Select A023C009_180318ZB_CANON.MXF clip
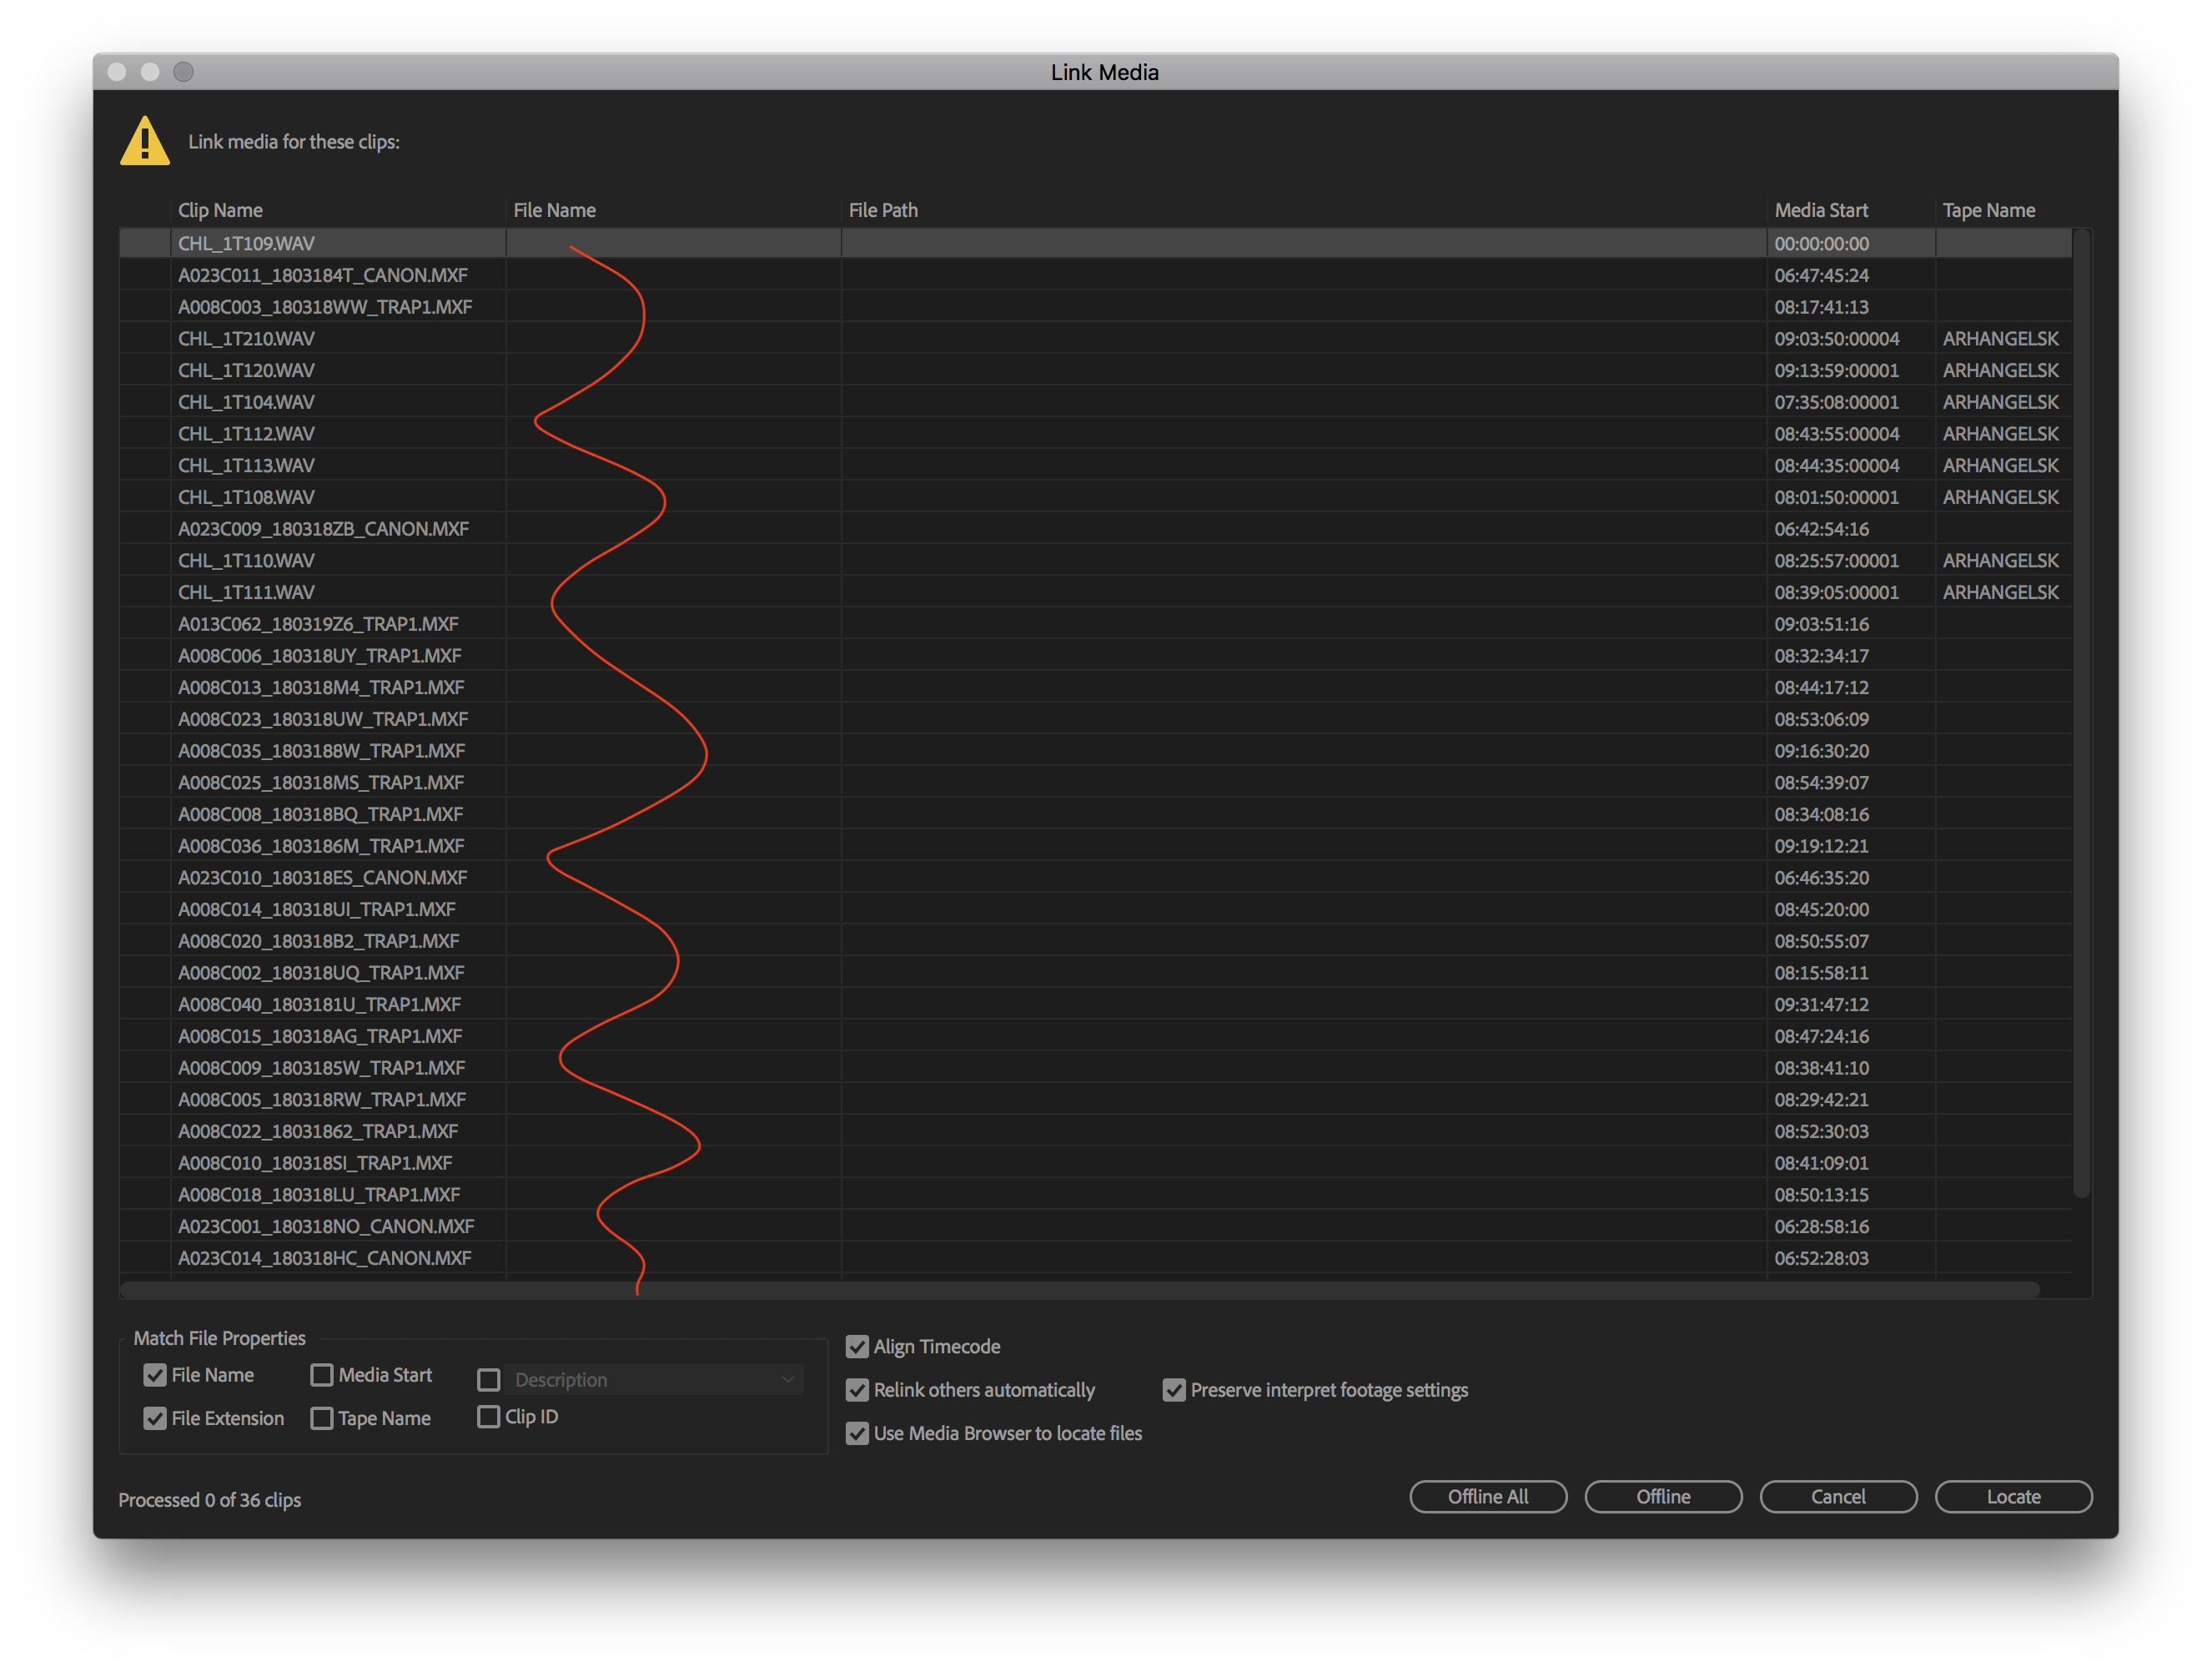This screenshot has width=2212, height=1672. click(x=324, y=529)
